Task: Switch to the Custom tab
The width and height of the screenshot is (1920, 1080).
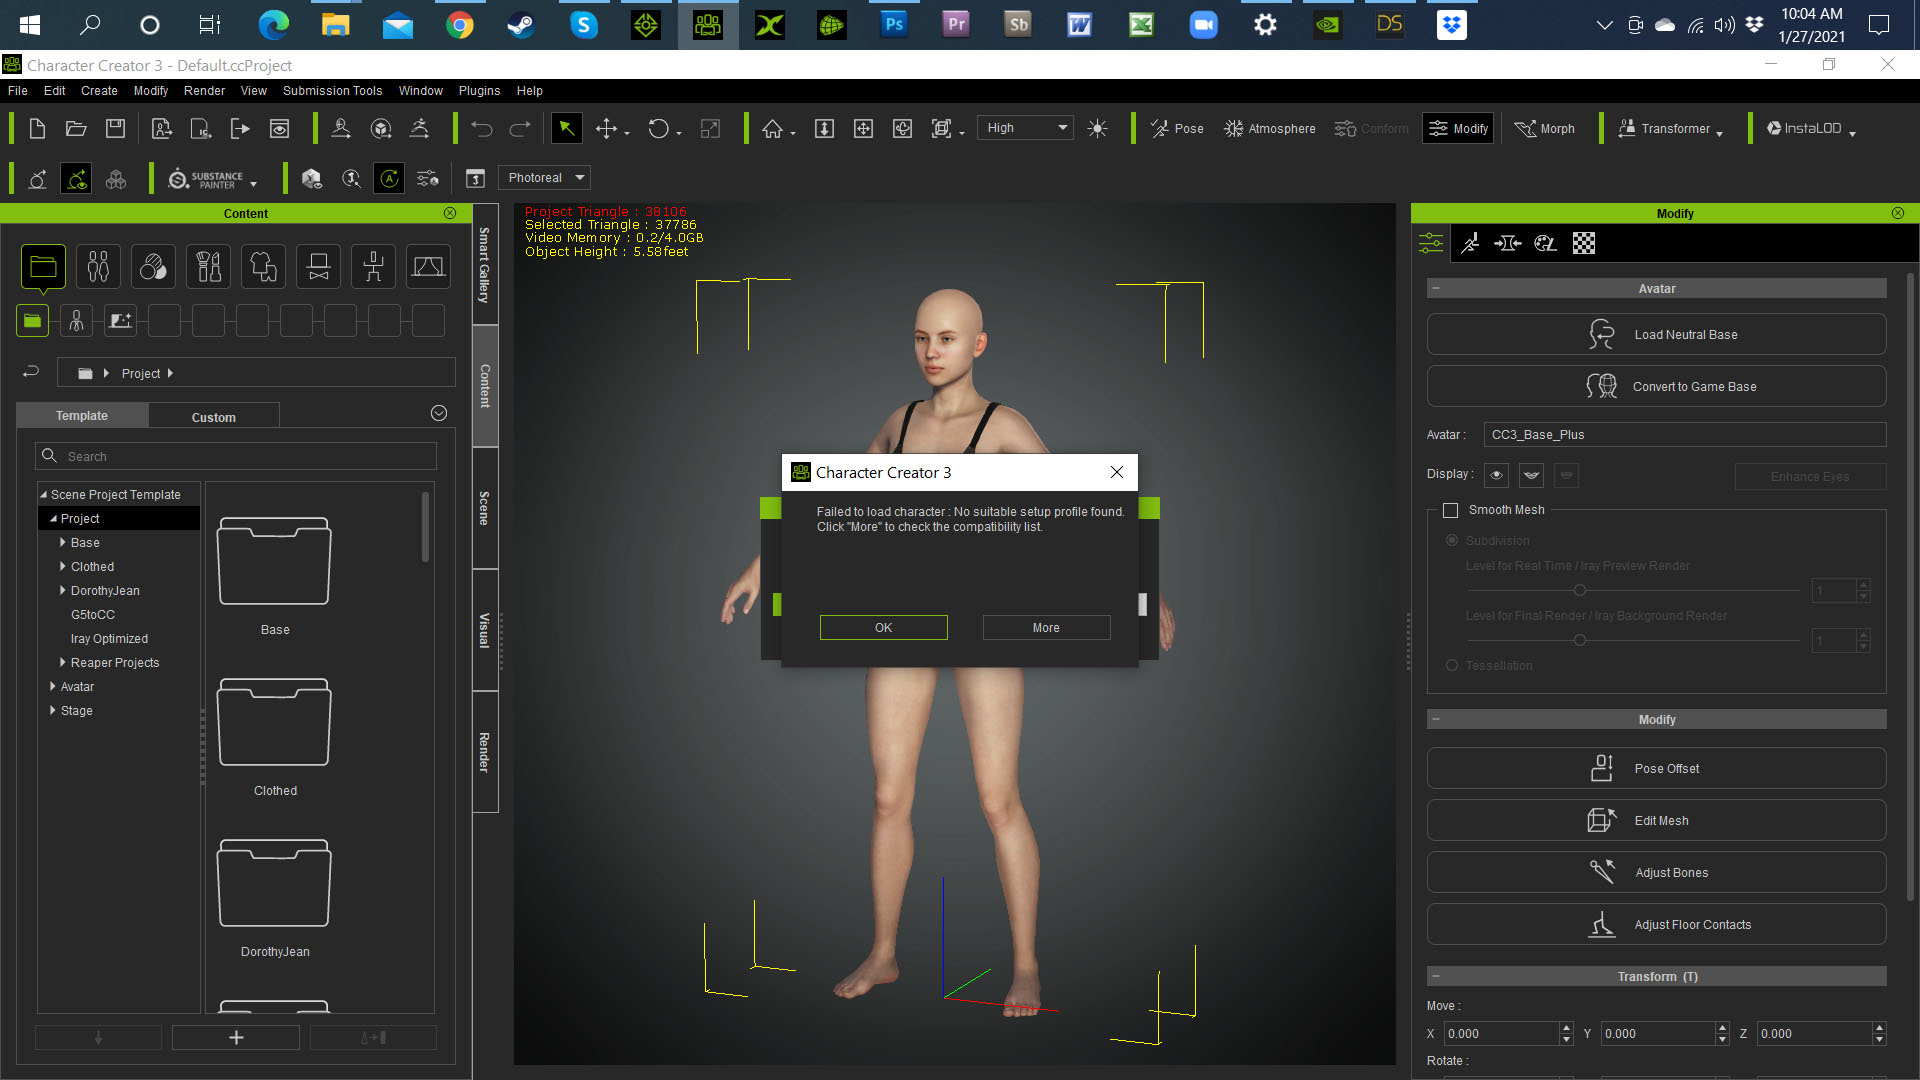Action: (x=214, y=417)
